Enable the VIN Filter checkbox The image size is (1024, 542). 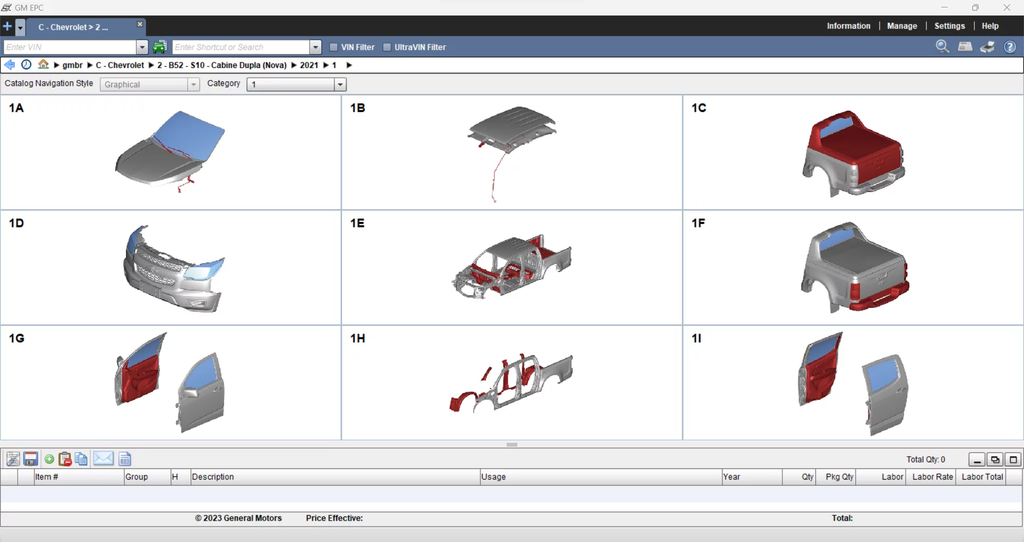pos(334,47)
